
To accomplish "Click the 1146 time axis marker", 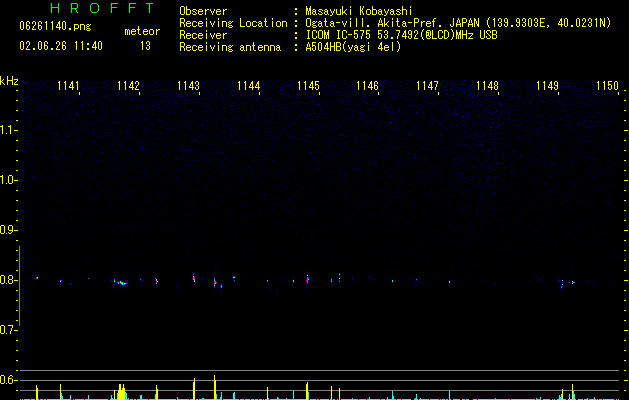I will (x=367, y=85).
